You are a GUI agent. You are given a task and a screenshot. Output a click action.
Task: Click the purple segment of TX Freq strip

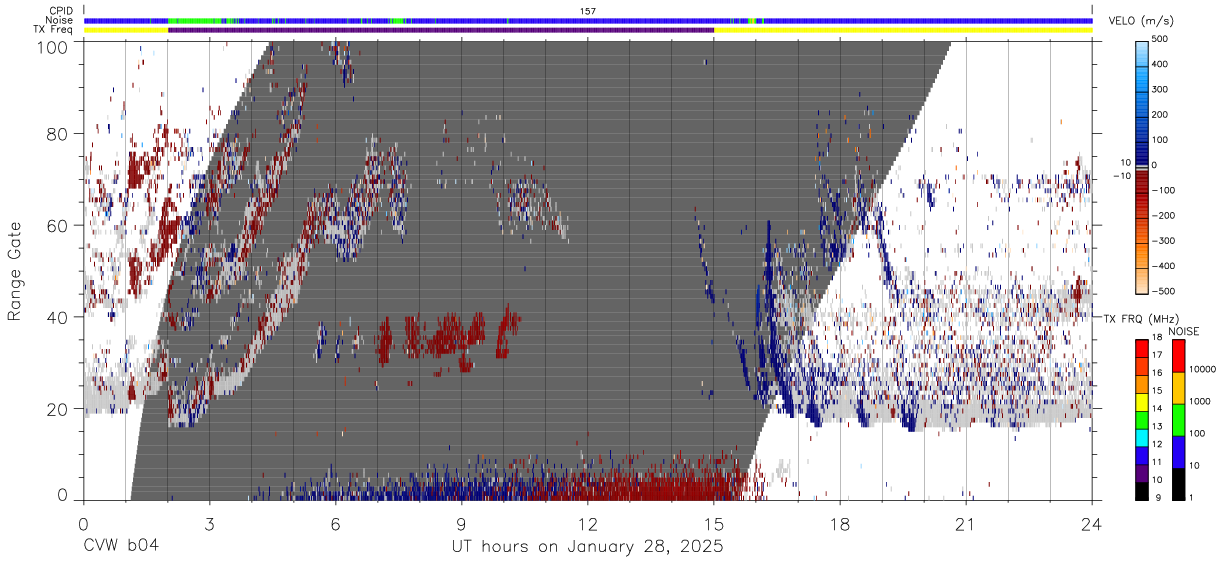(441, 30)
